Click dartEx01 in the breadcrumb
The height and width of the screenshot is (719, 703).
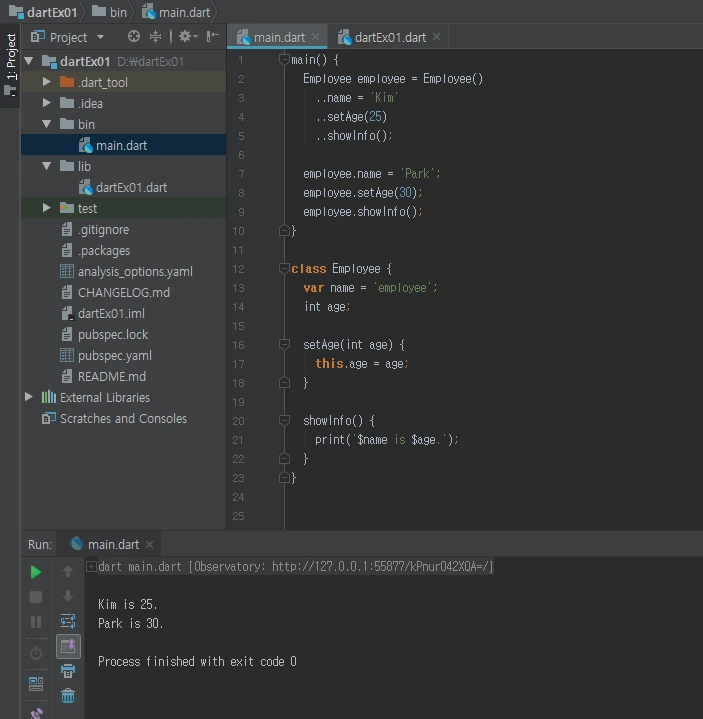(x=43, y=12)
